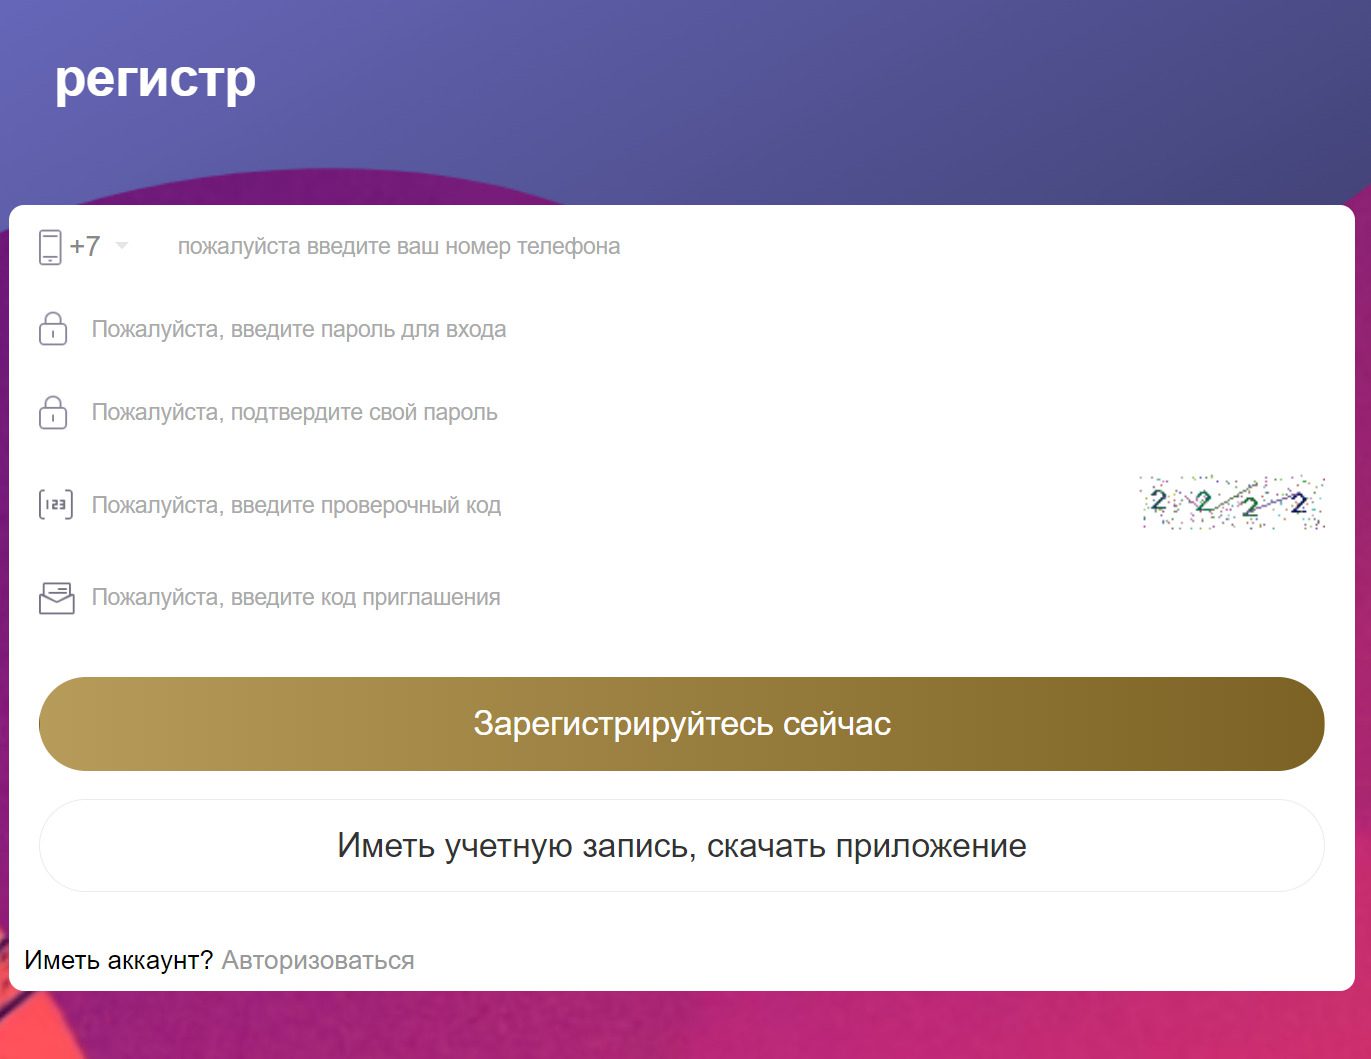1371x1059 pixels.
Task: Click the регистр page heading
Action: 155,79
